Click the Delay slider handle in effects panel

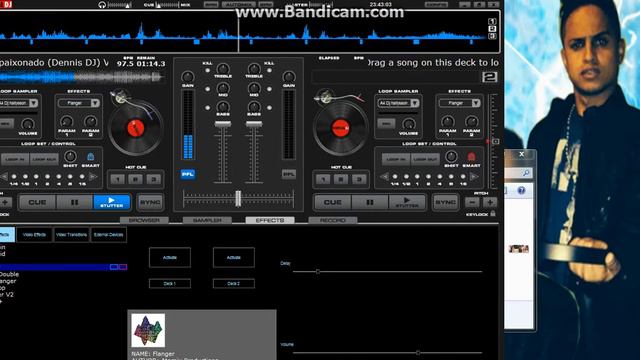[318, 271]
